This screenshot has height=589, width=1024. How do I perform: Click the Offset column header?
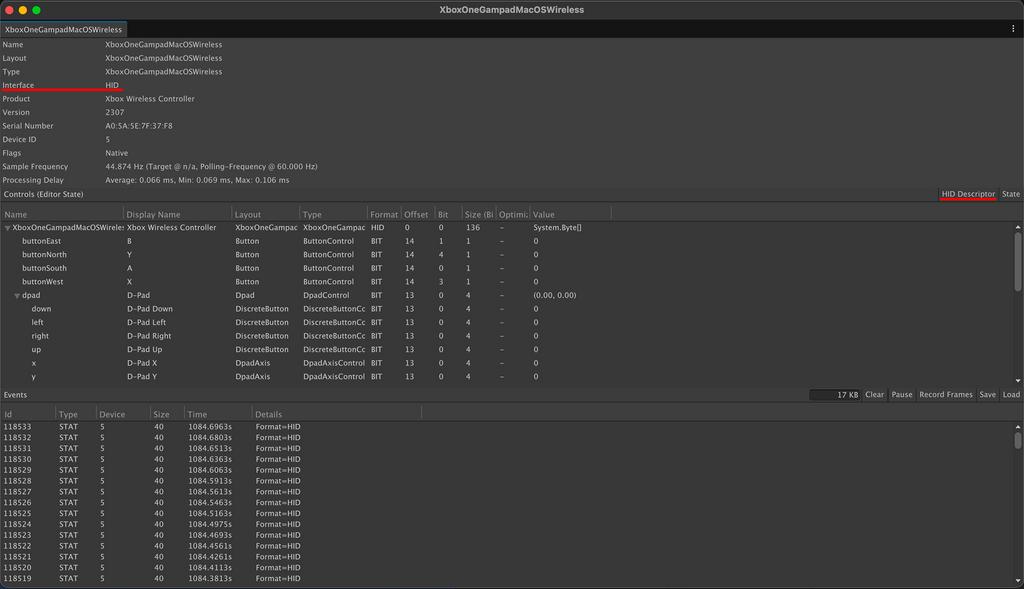417,214
